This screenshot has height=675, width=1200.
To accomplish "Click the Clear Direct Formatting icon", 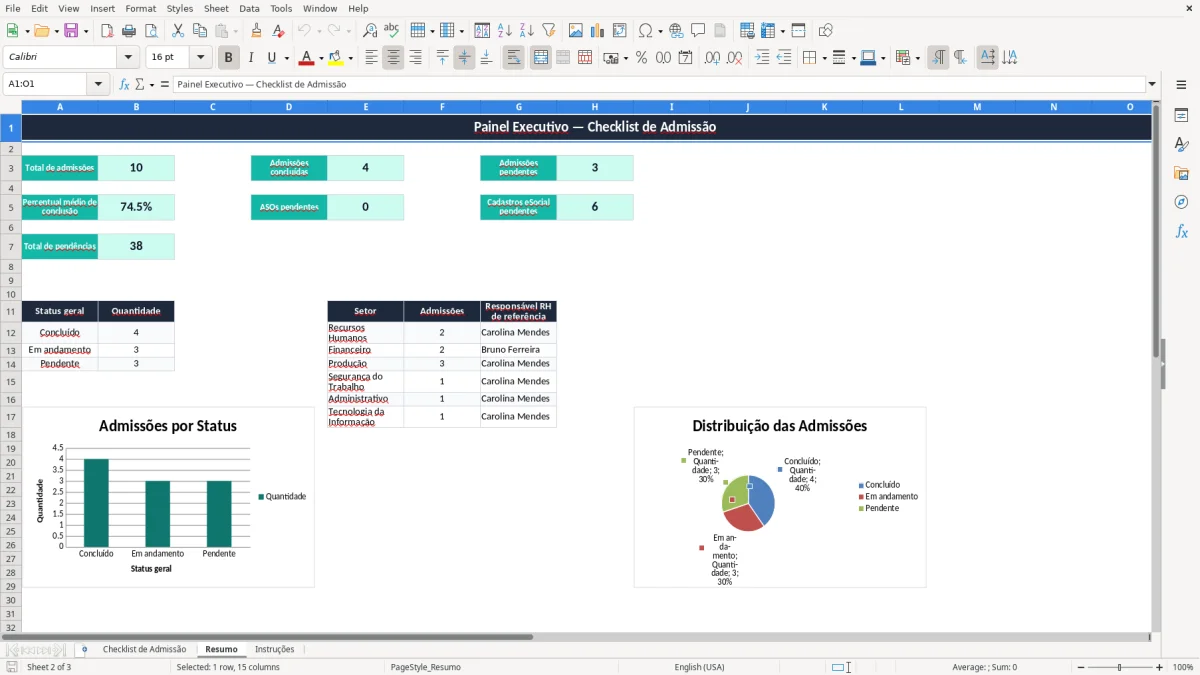I will pos(278,31).
